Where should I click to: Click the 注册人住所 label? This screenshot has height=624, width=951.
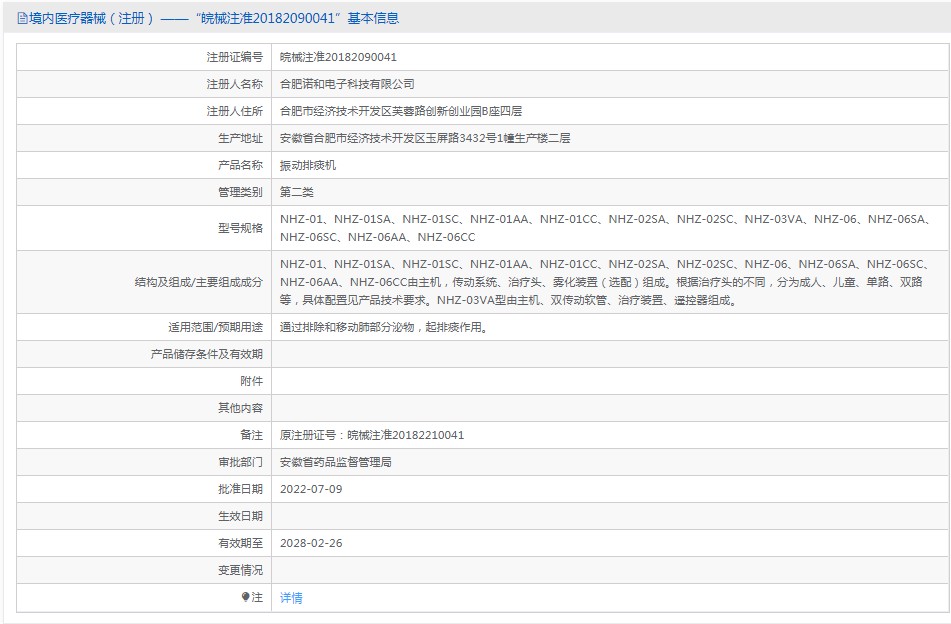235,112
